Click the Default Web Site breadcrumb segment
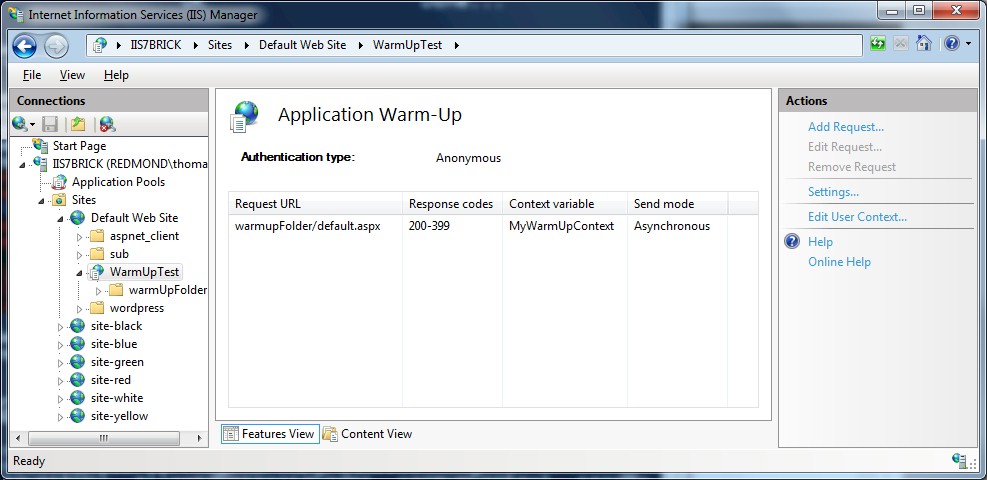This screenshot has width=987, height=480. click(x=303, y=45)
